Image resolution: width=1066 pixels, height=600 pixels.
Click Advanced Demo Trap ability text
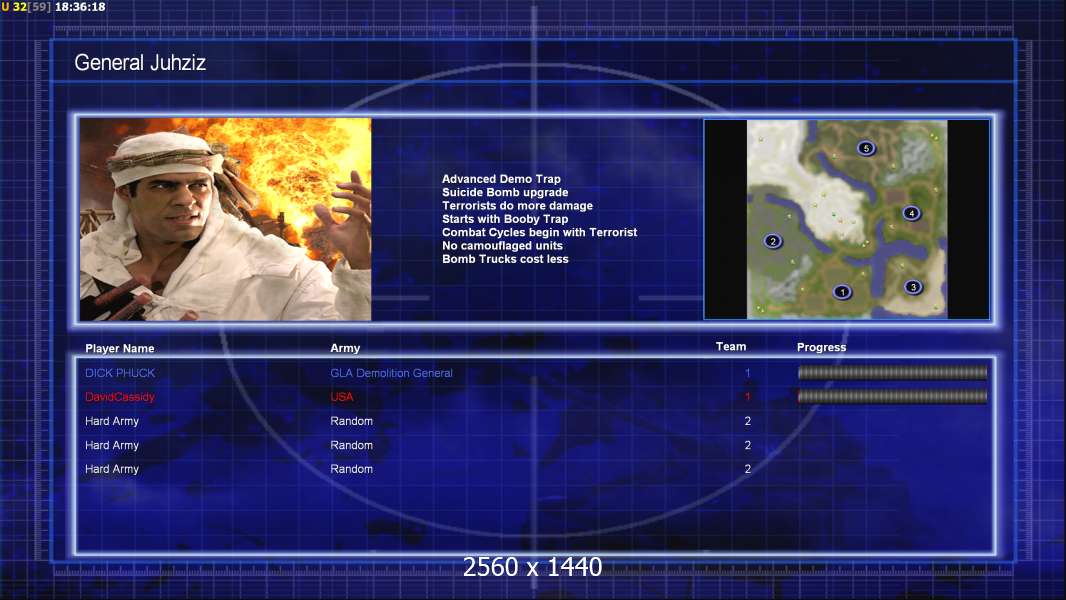pos(501,179)
